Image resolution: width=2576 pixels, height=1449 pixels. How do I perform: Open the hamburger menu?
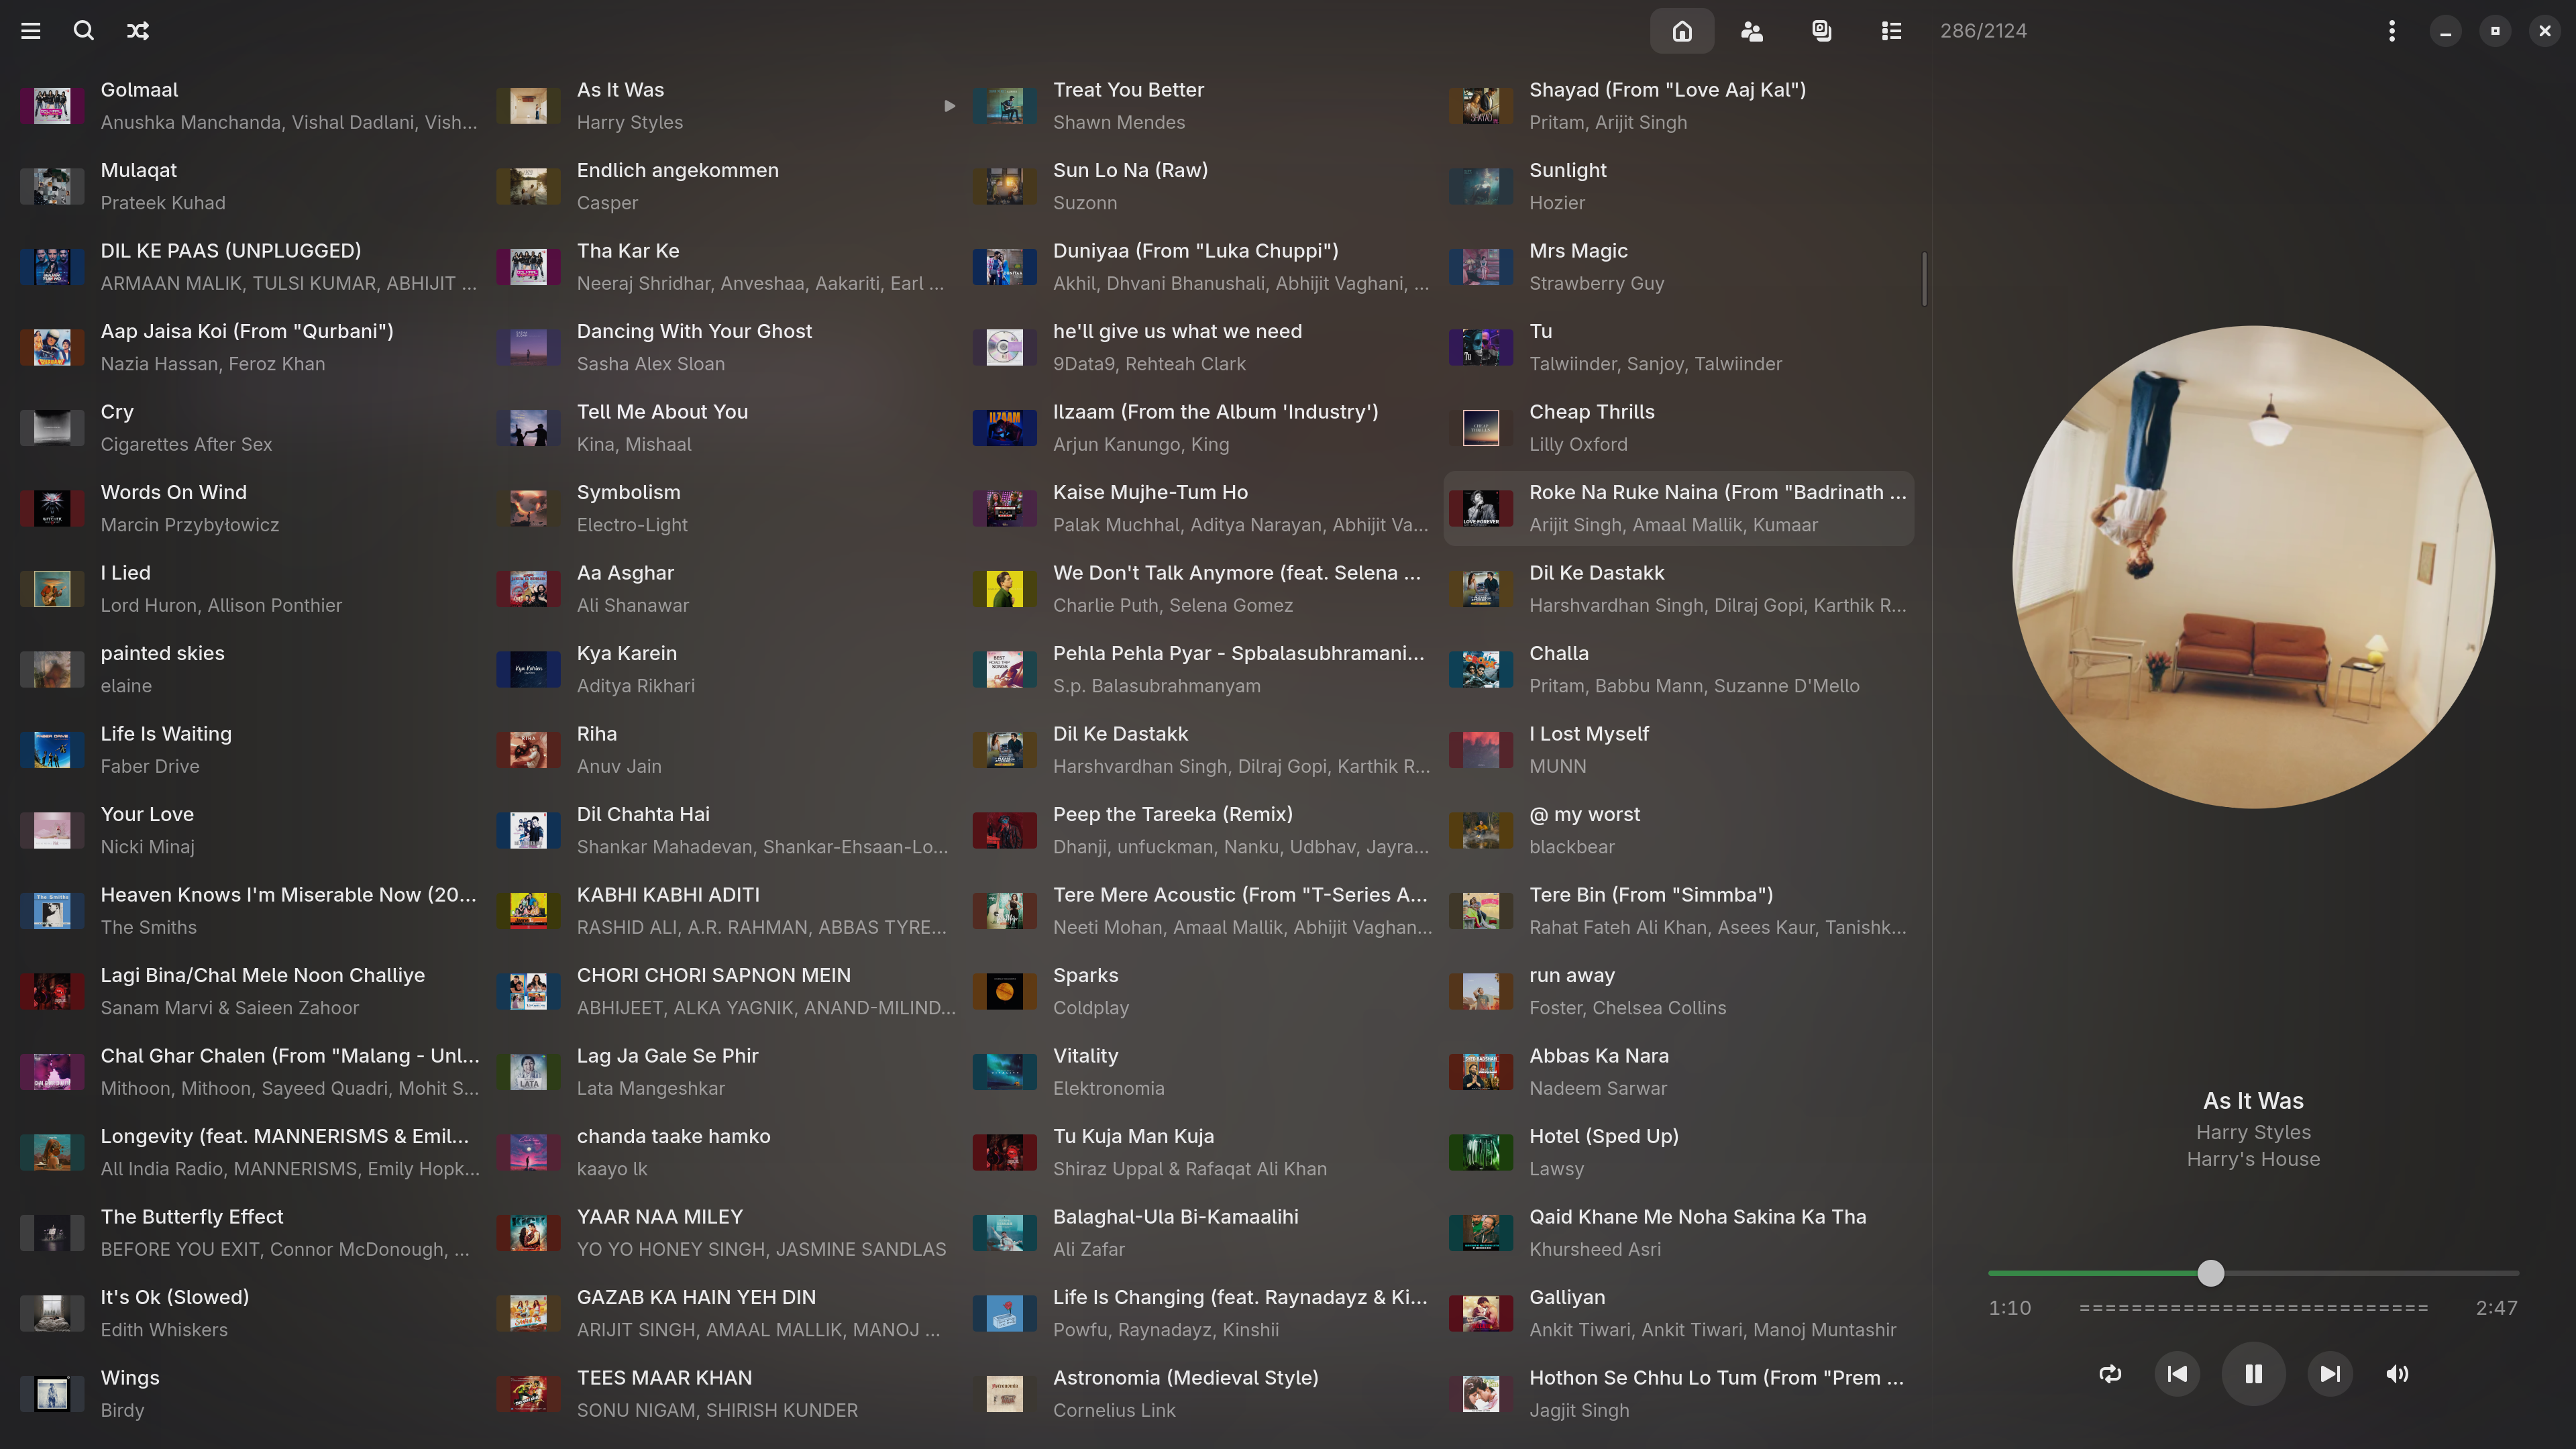[30, 31]
